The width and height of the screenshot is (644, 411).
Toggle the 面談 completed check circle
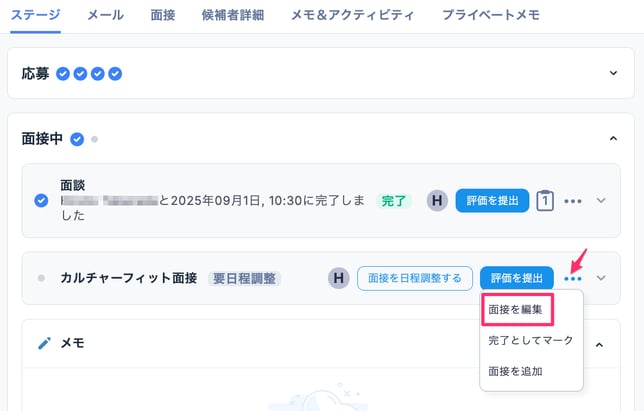(x=41, y=200)
